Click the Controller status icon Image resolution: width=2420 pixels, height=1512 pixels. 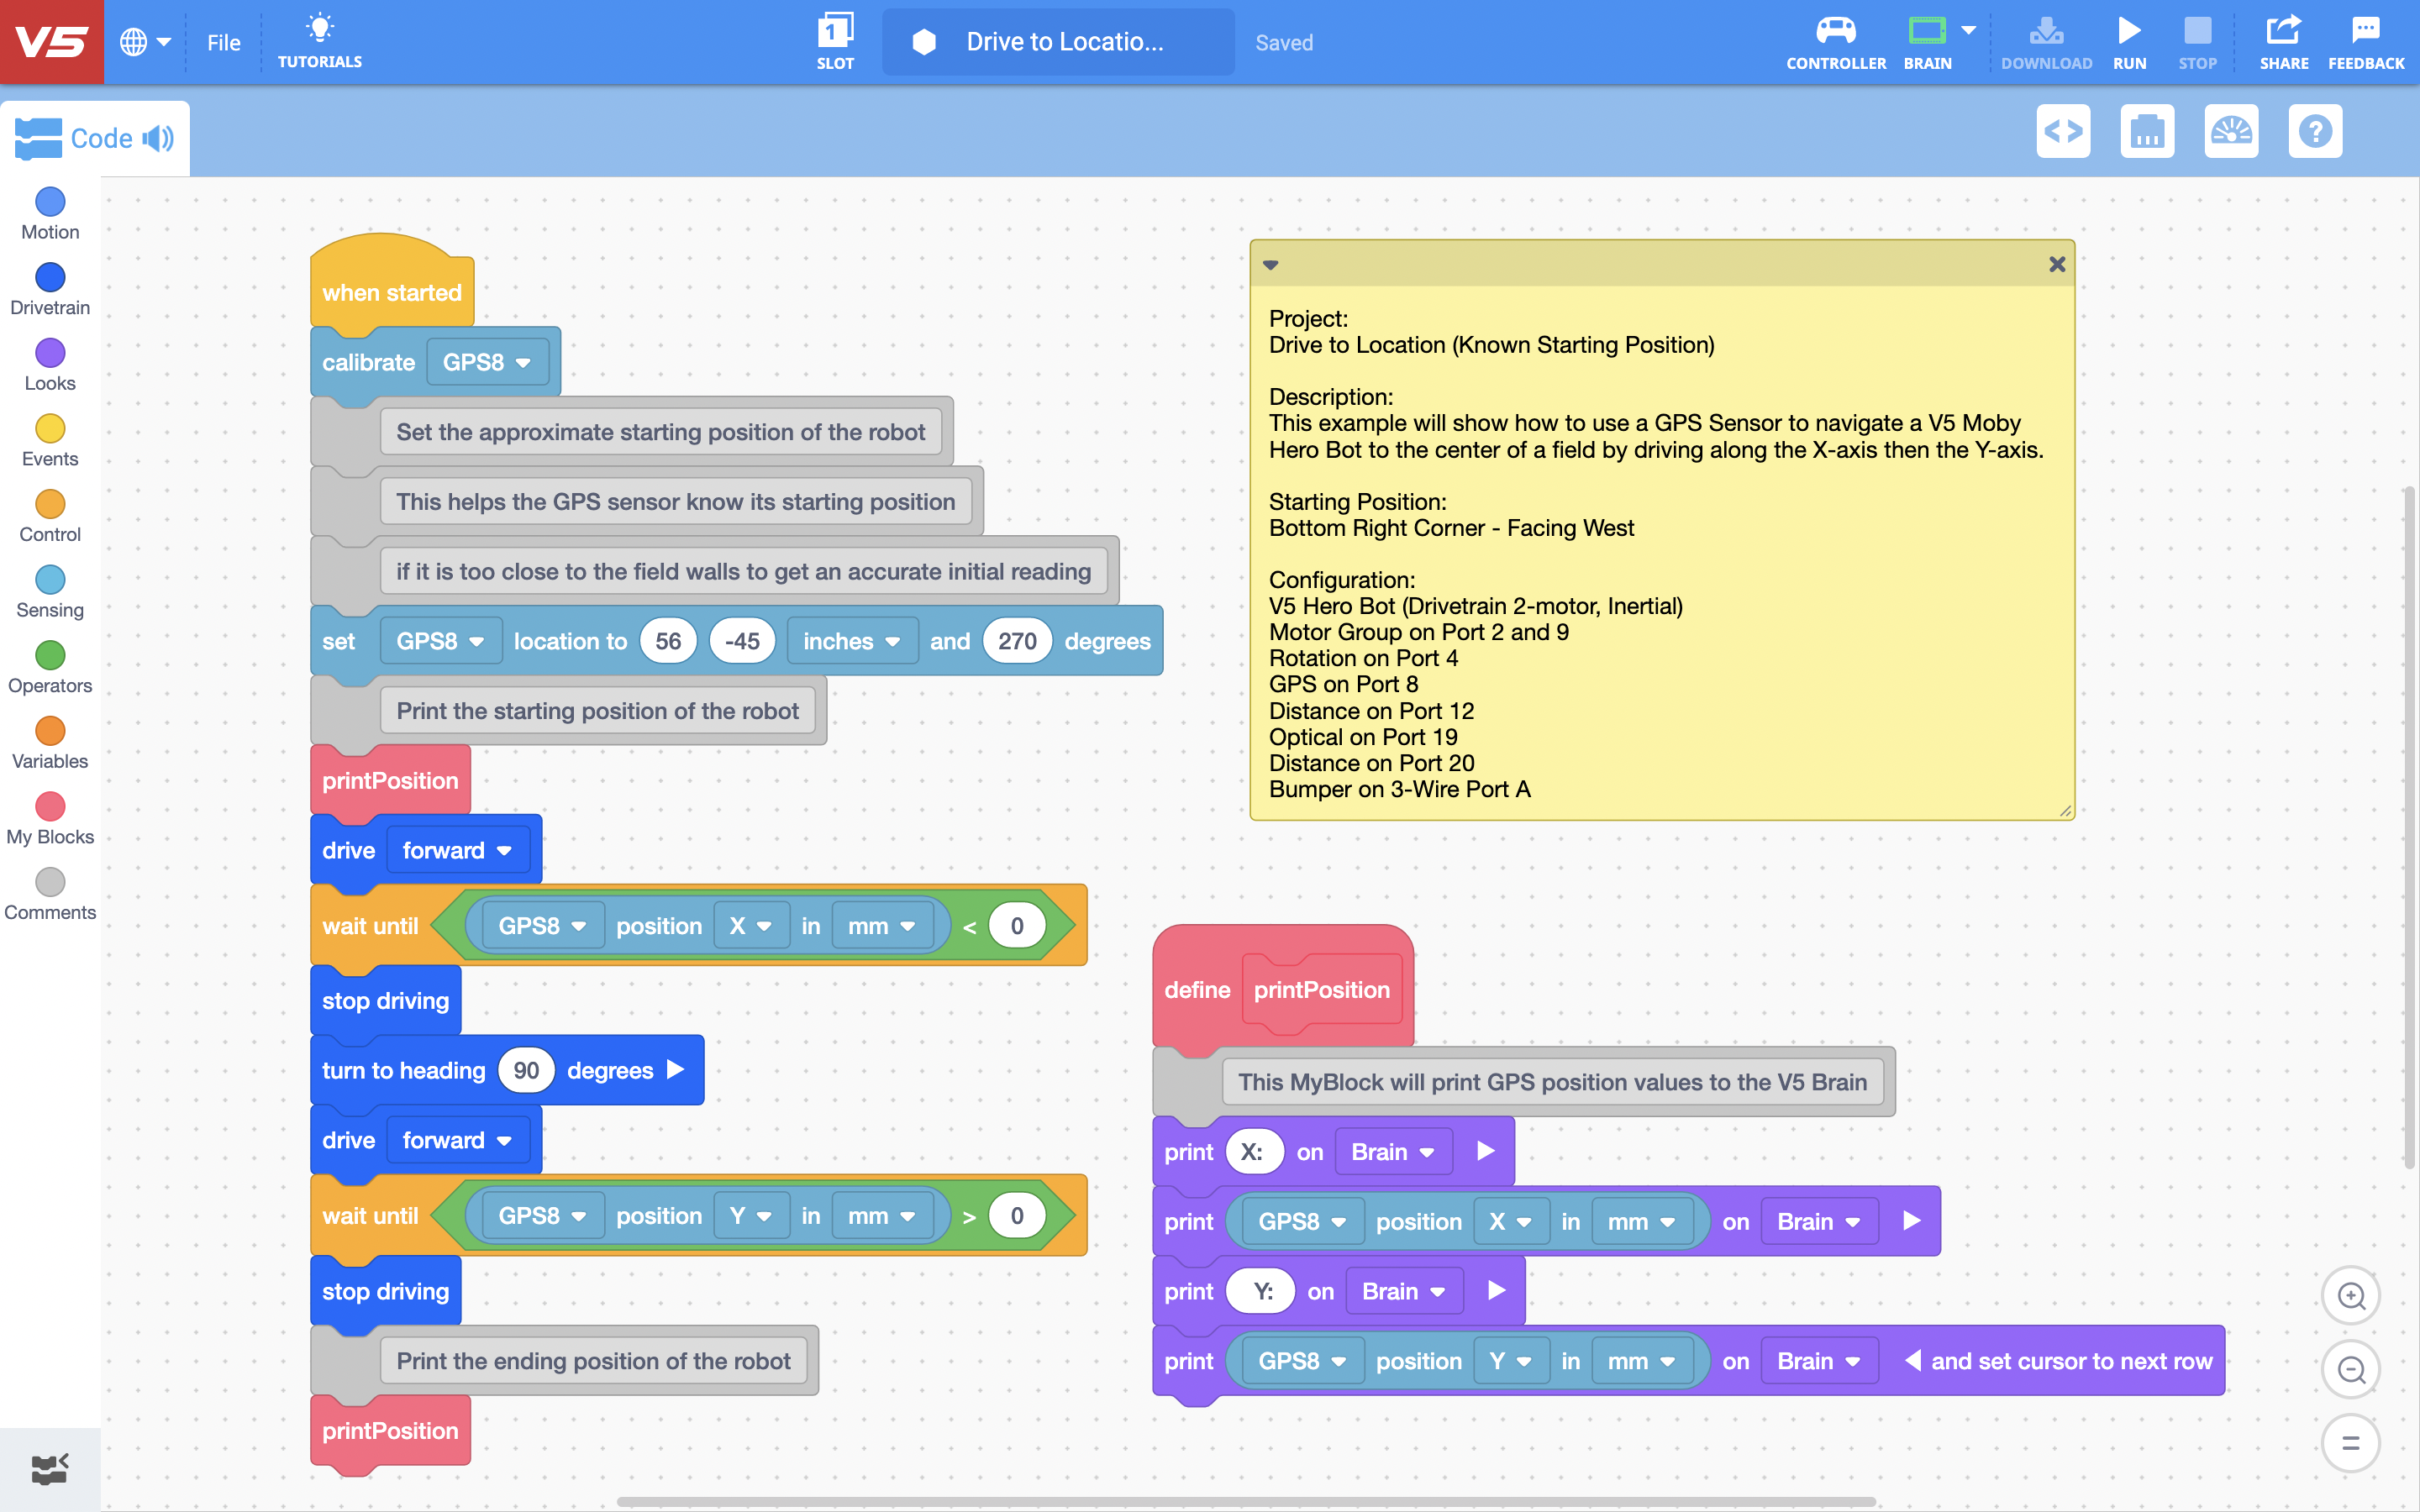1836,42
